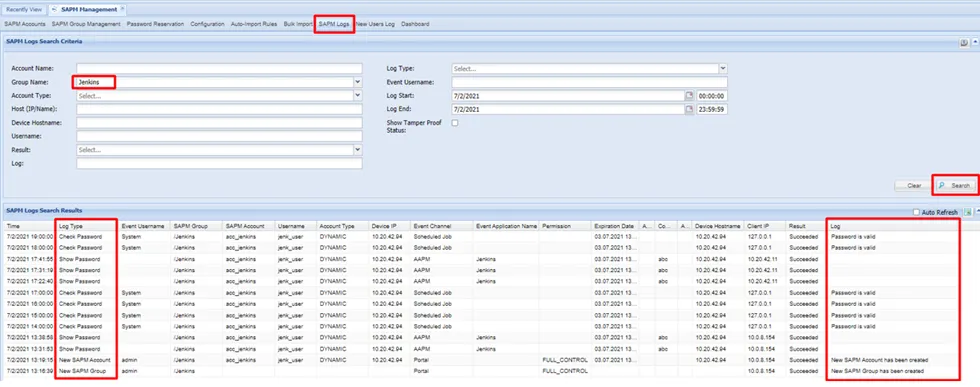This screenshot has height=387, width=980.
Task: Click the Event Application Name column header
Action: (507, 226)
